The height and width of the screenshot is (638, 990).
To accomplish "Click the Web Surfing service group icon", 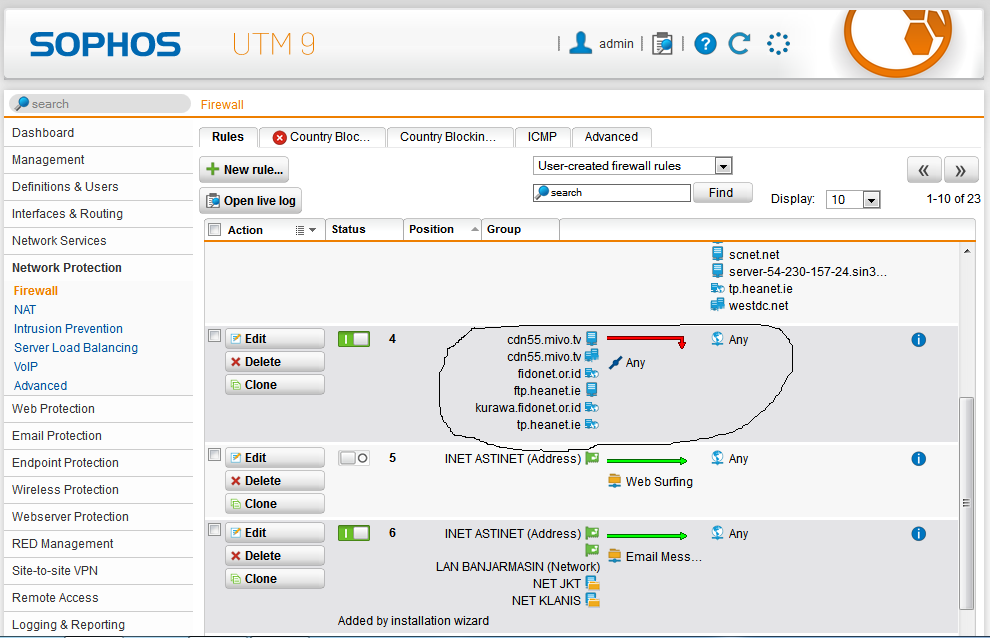I will pyautogui.click(x=614, y=481).
